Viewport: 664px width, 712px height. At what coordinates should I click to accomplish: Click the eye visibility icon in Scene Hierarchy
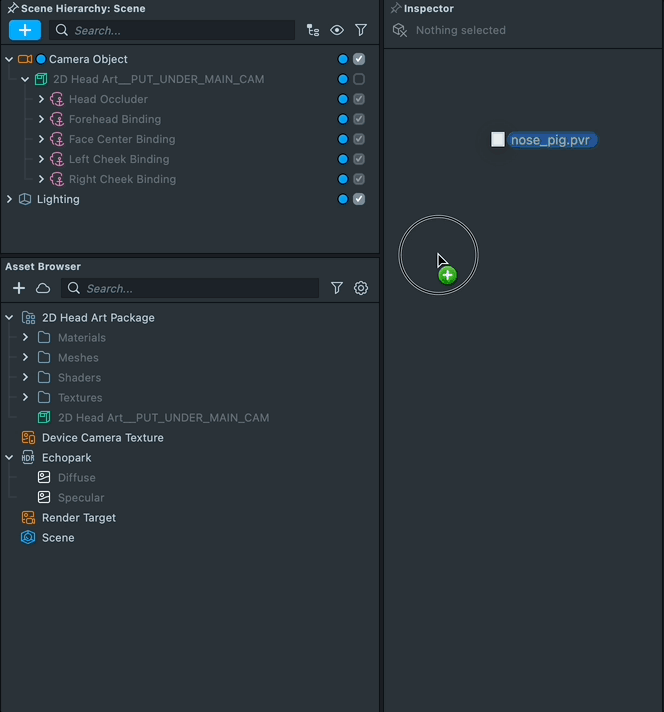[337, 30]
